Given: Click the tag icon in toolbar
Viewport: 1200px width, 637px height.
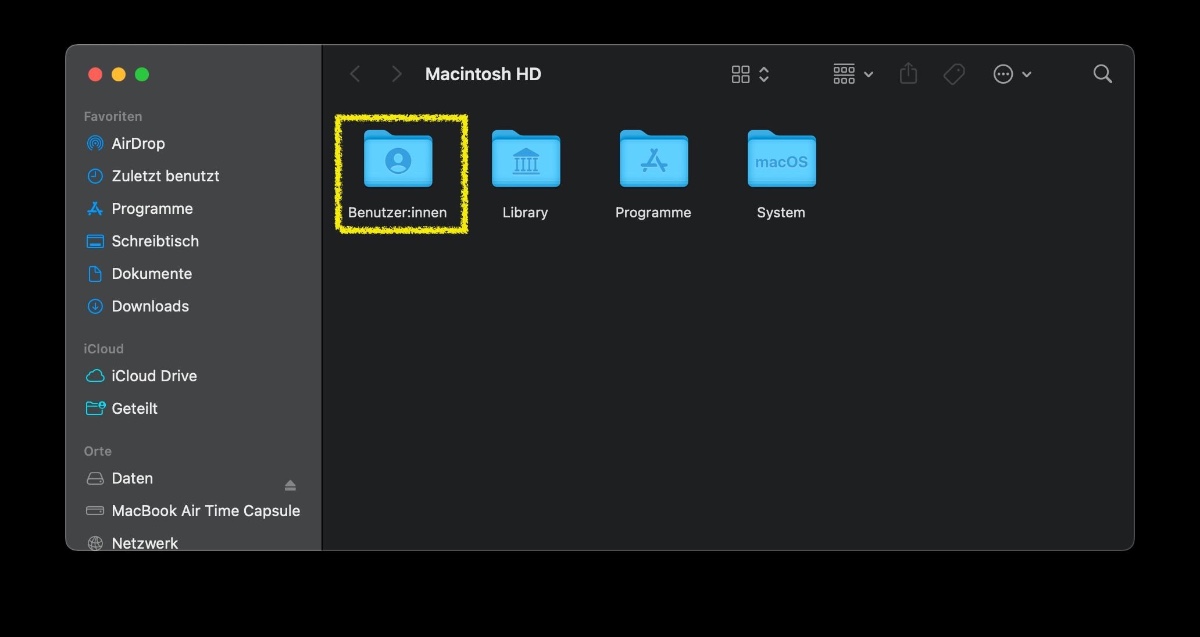Looking at the screenshot, I should 954,74.
